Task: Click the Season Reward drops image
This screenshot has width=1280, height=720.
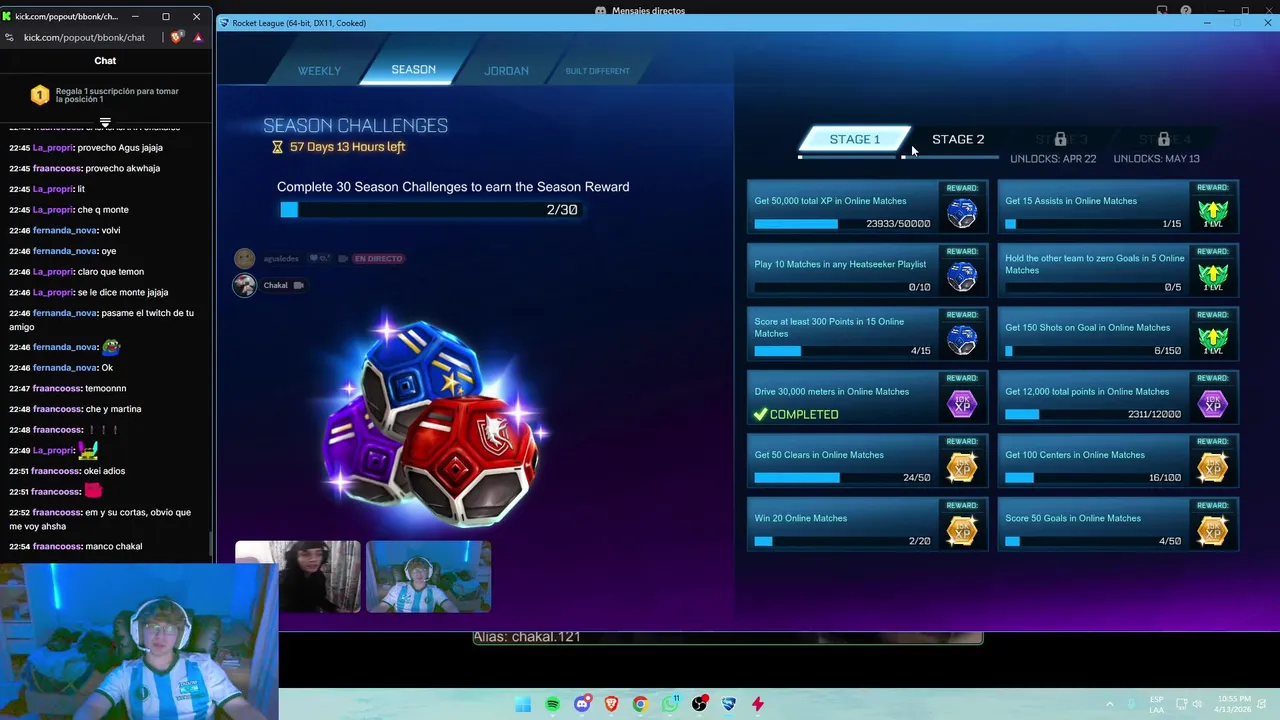Action: click(433, 425)
